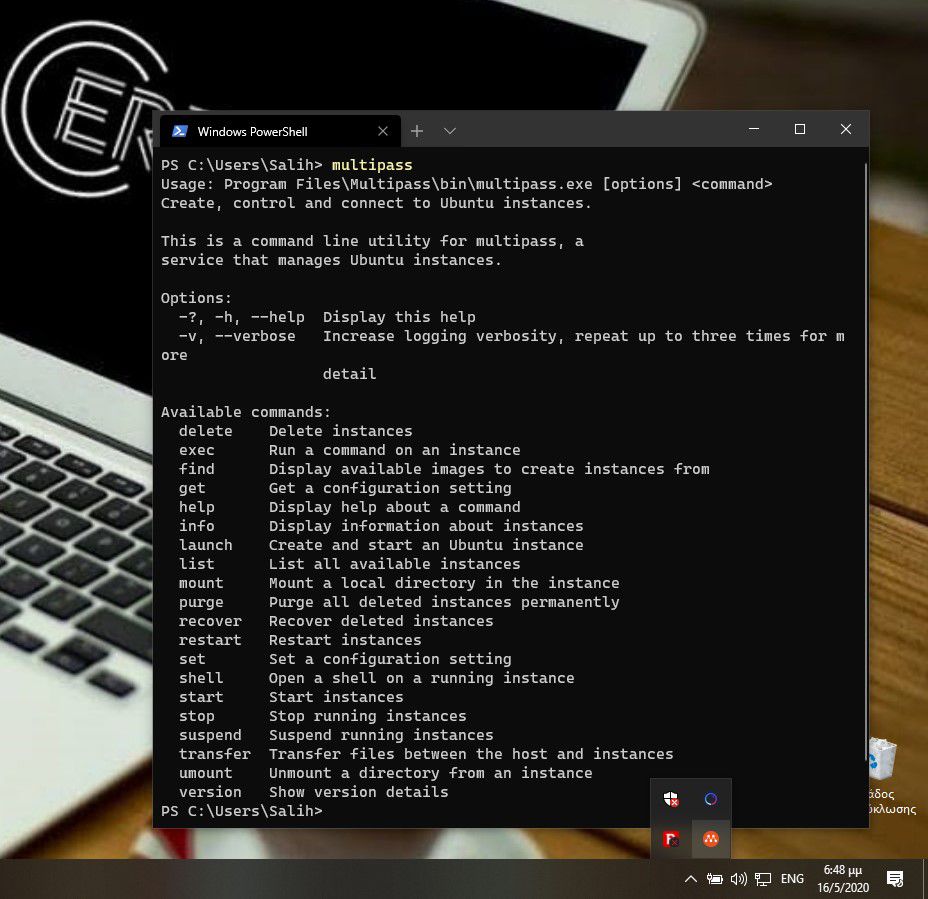The image size is (928, 899).
Task: Select the Recycle Bin desktop icon
Action: [x=892, y=776]
